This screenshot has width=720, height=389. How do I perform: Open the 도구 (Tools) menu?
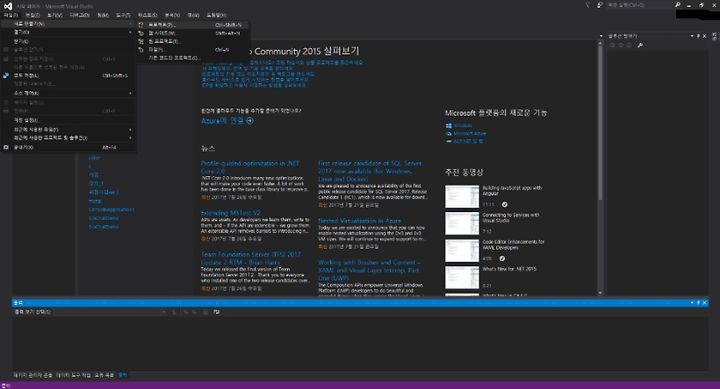coord(123,15)
